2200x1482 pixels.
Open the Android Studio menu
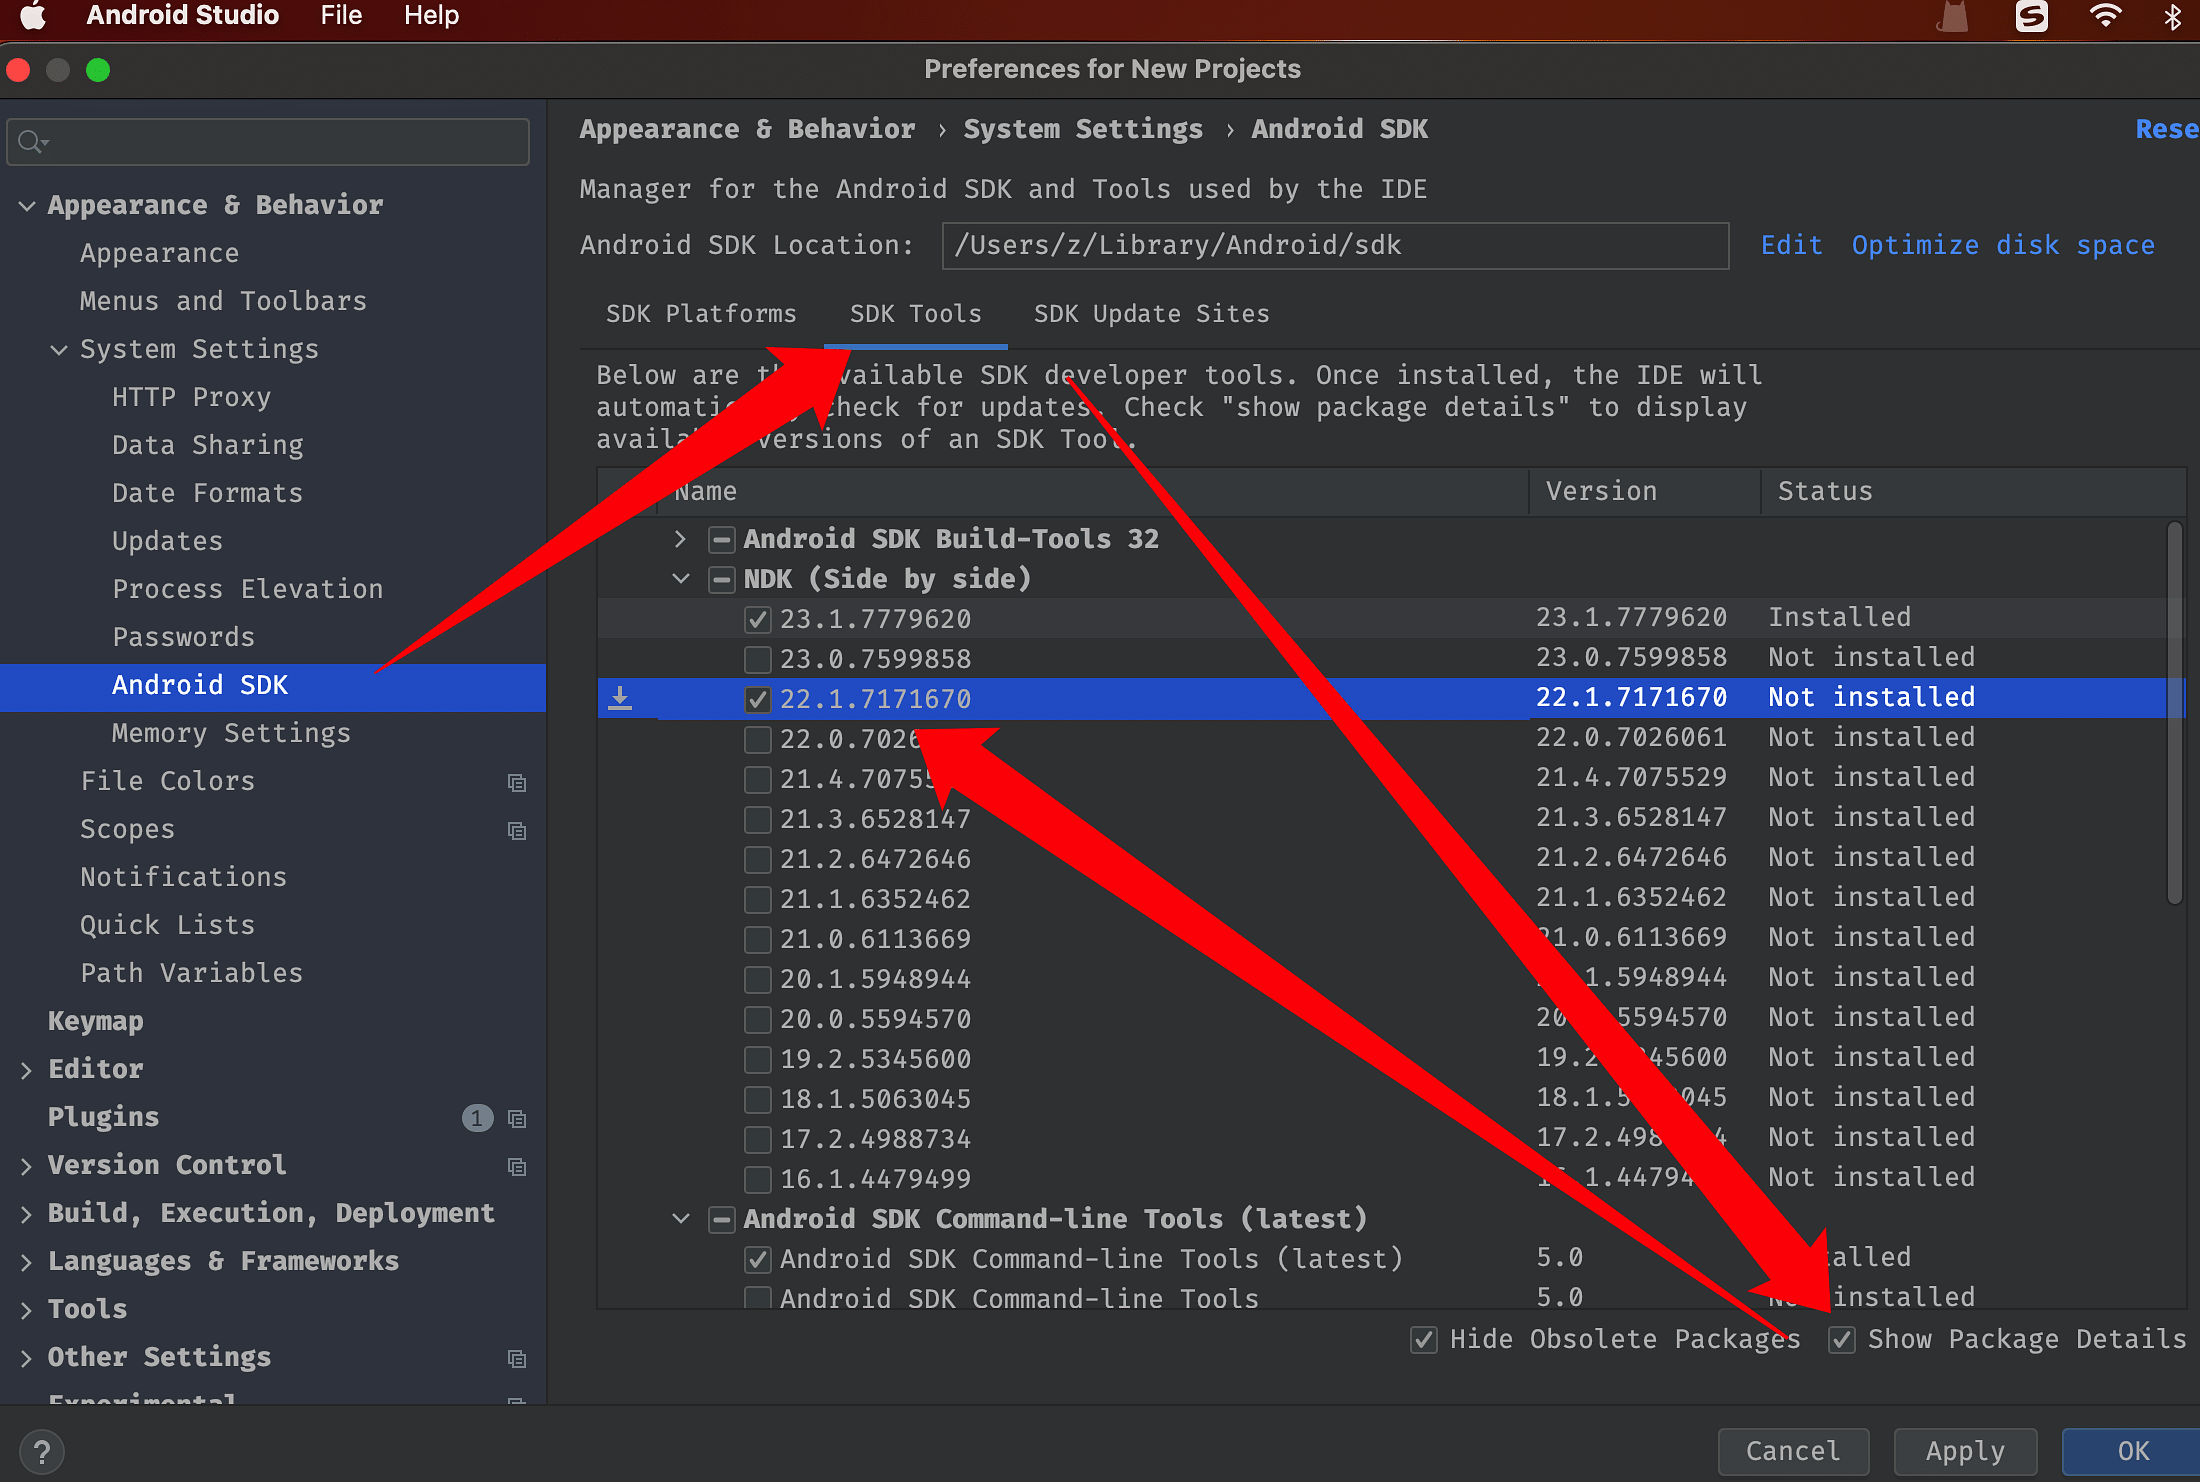[182, 16]
